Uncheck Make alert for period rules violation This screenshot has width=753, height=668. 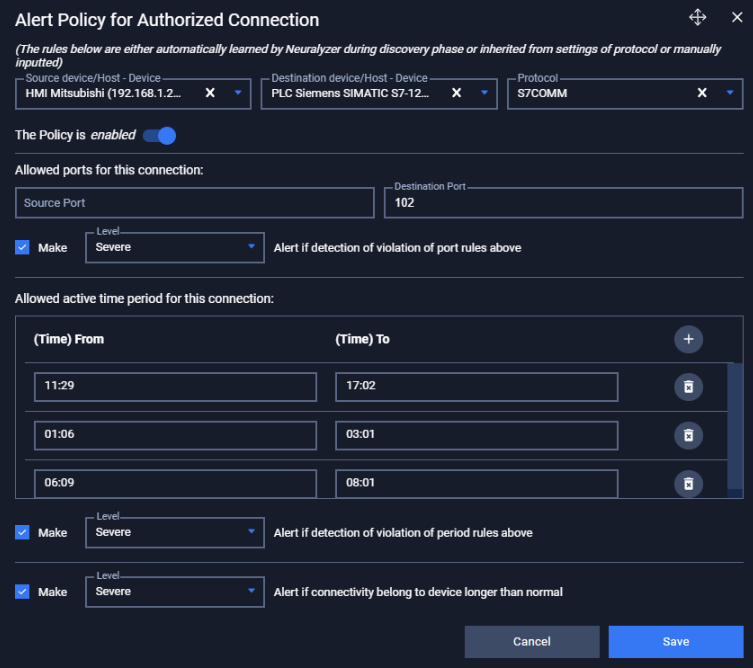click(x=22, y=532)
